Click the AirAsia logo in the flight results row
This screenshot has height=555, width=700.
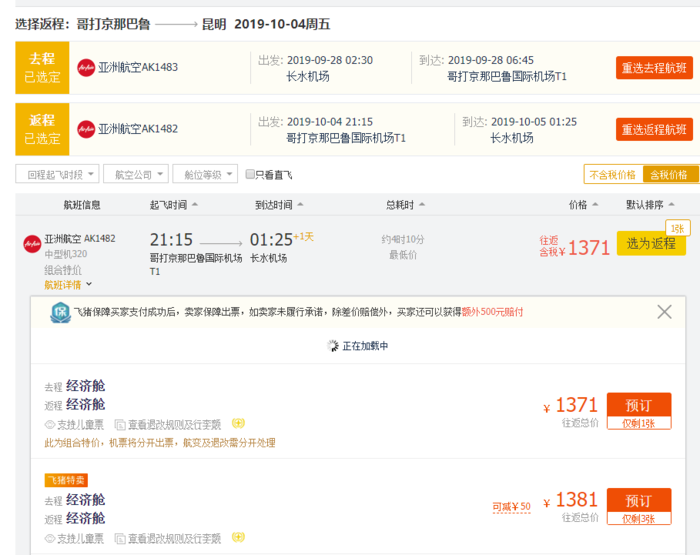33,242
